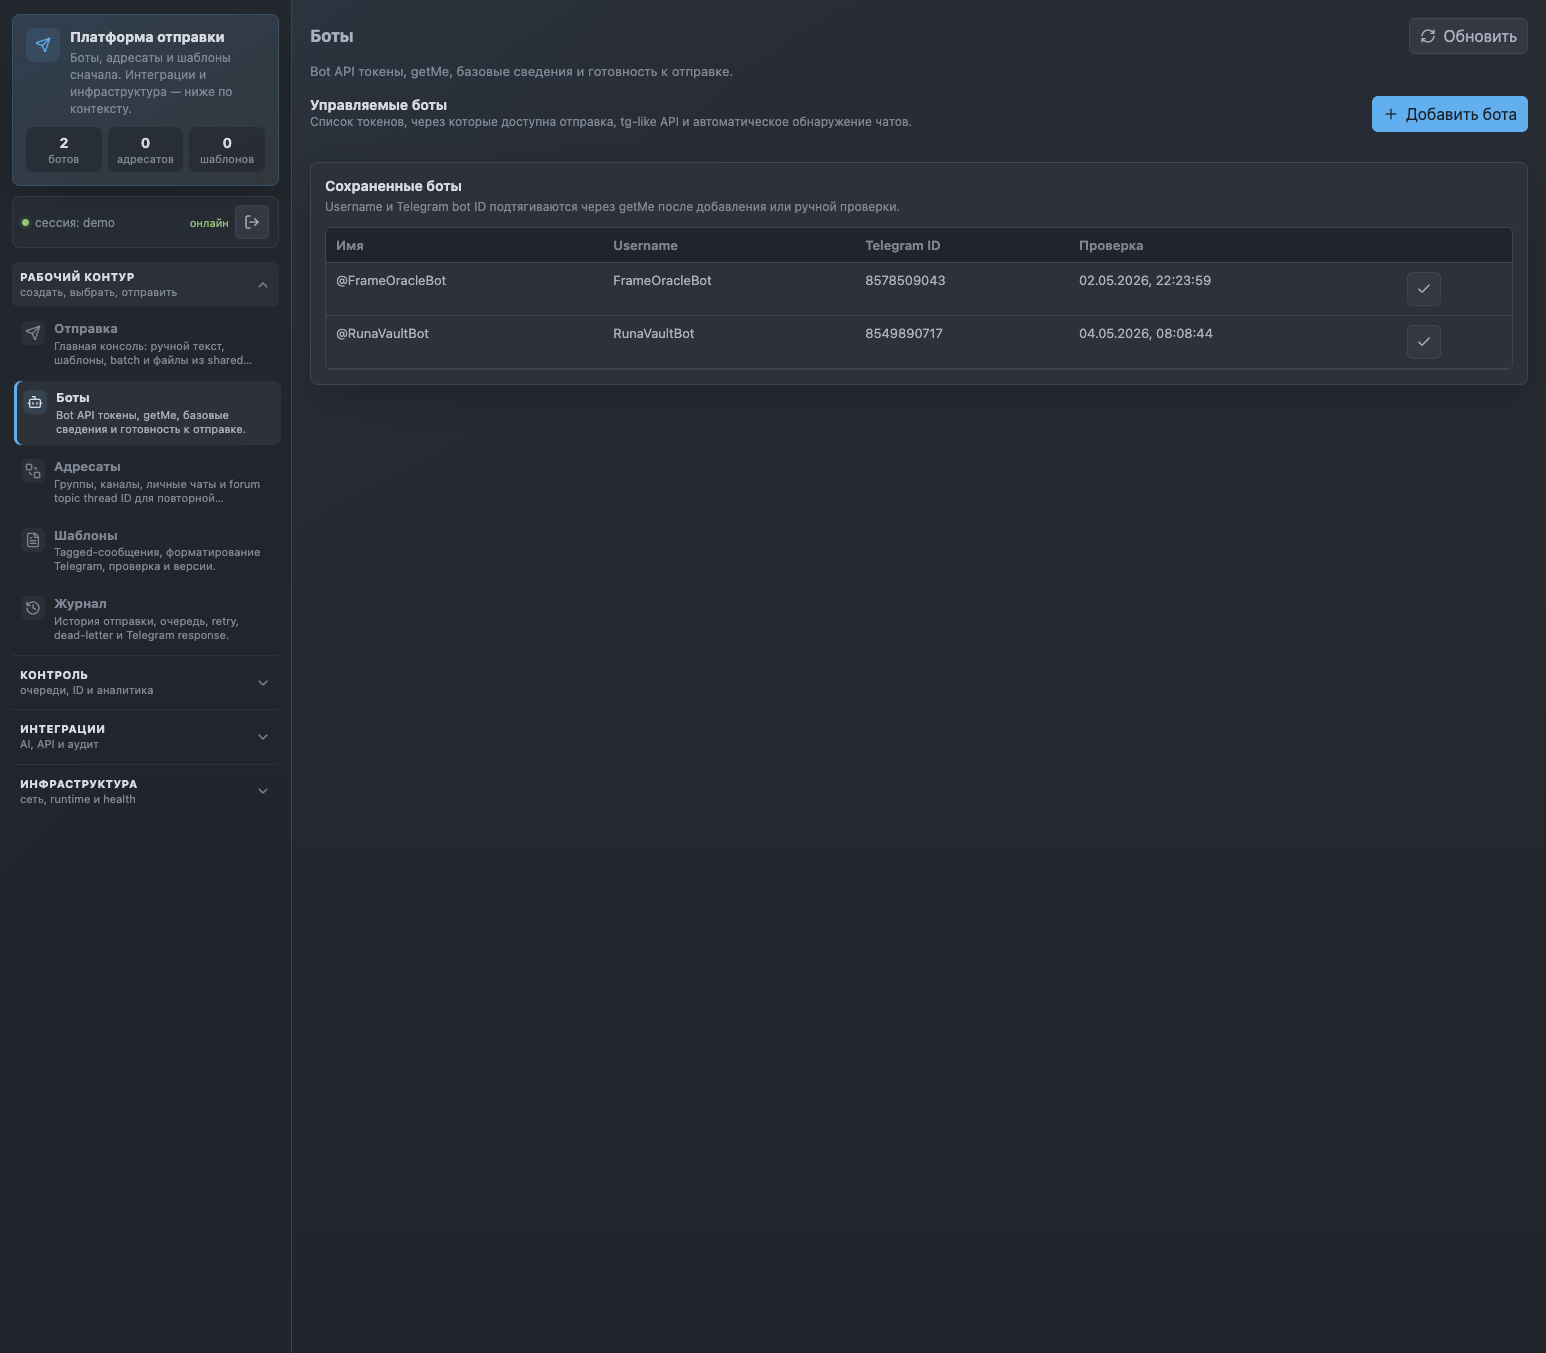The height and width of the screenshot is (1353, 1546).
Task: Click the plus icon in Добавить бота
Action: [x=1390, y=114]
